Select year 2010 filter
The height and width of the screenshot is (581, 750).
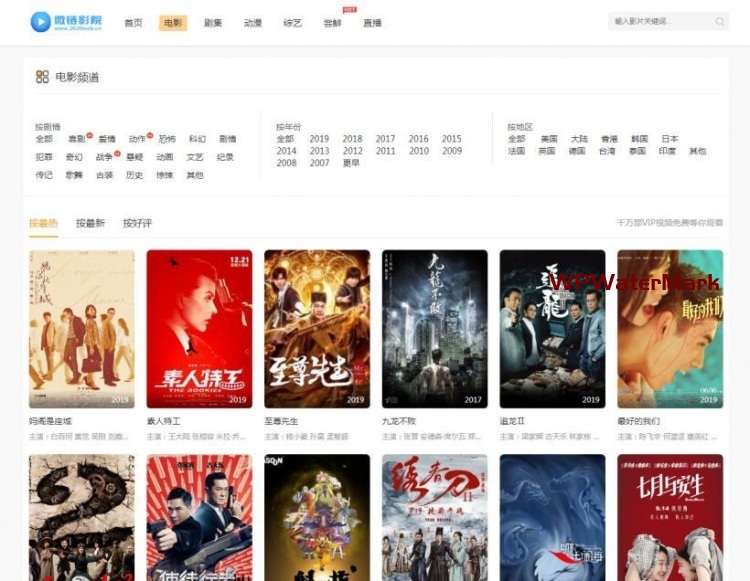pyautogui.click(x=419, y=151)
